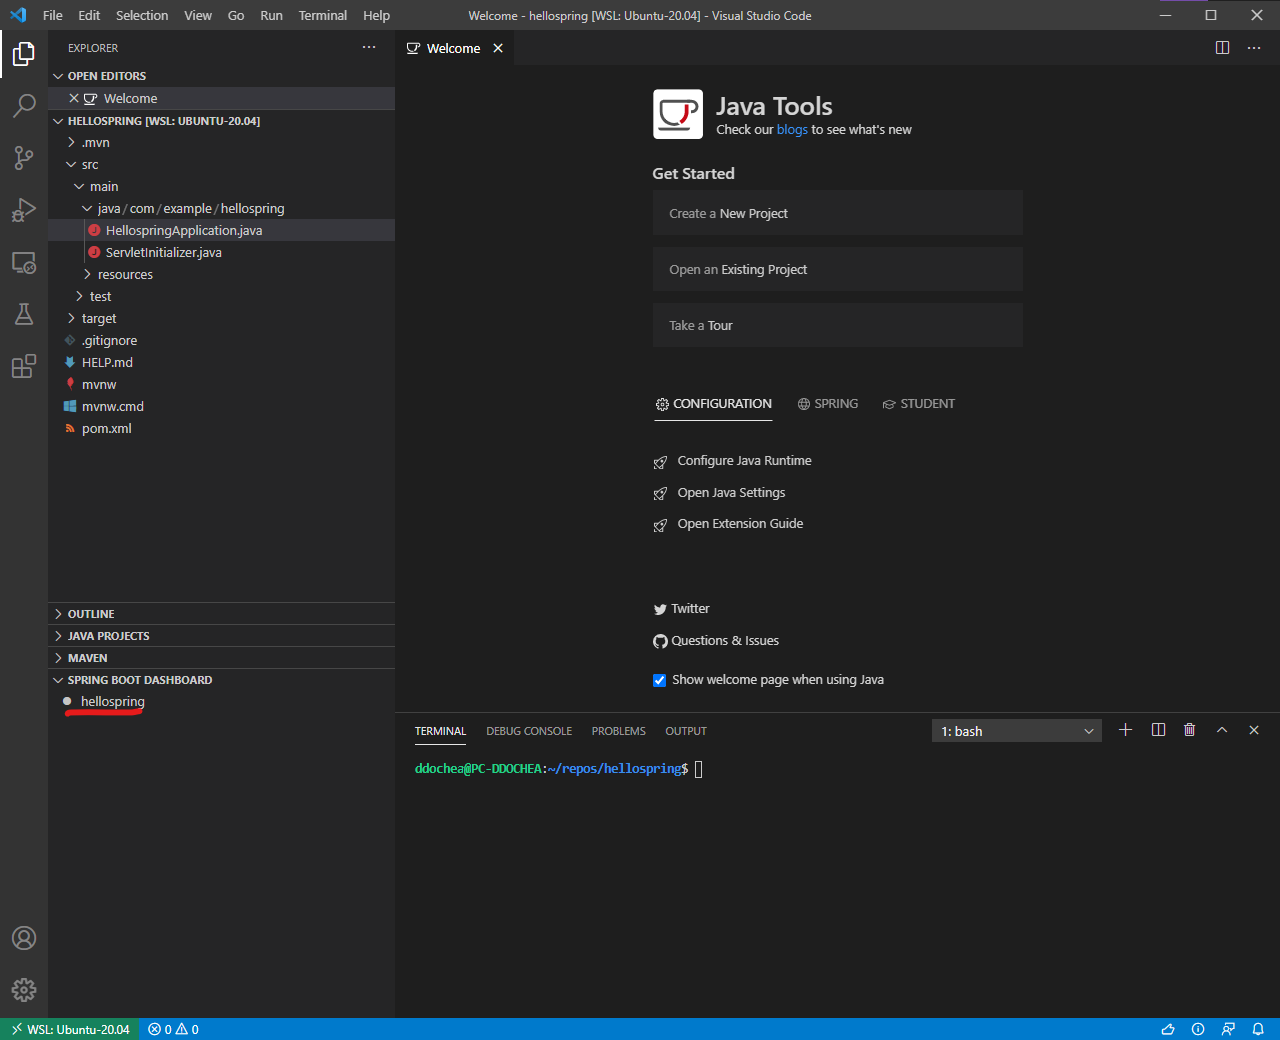
Task: Open the File menu
Action: click(x=53, y=15)
